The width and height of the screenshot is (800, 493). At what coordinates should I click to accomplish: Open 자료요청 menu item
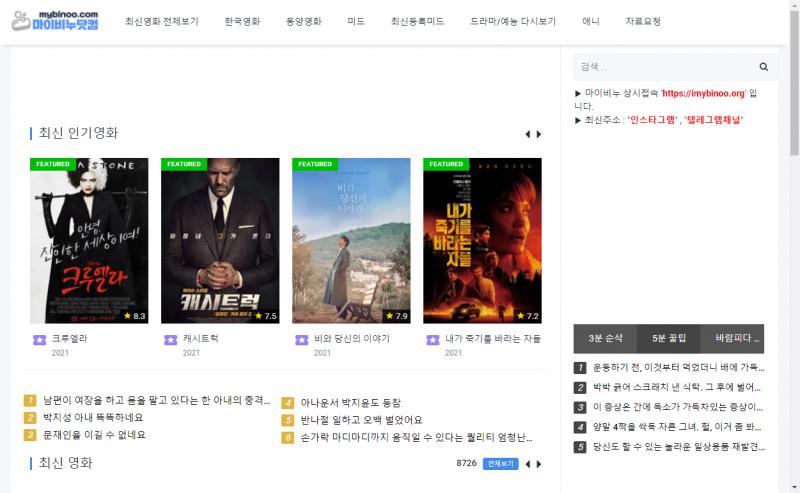(x=643, y=21)
